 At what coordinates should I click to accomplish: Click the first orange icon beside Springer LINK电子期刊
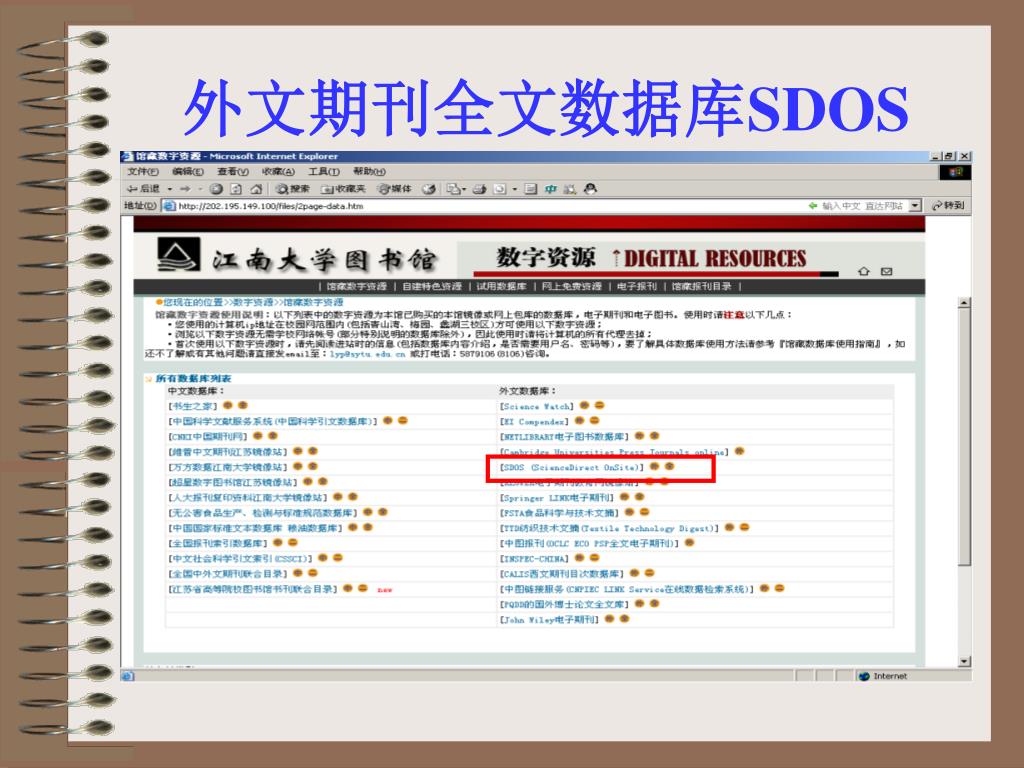click(624, 497)
